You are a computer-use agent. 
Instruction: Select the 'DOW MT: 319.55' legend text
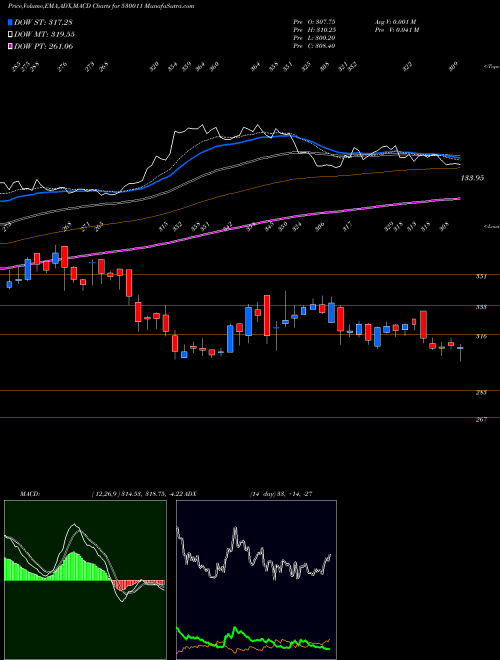[45, 35]
